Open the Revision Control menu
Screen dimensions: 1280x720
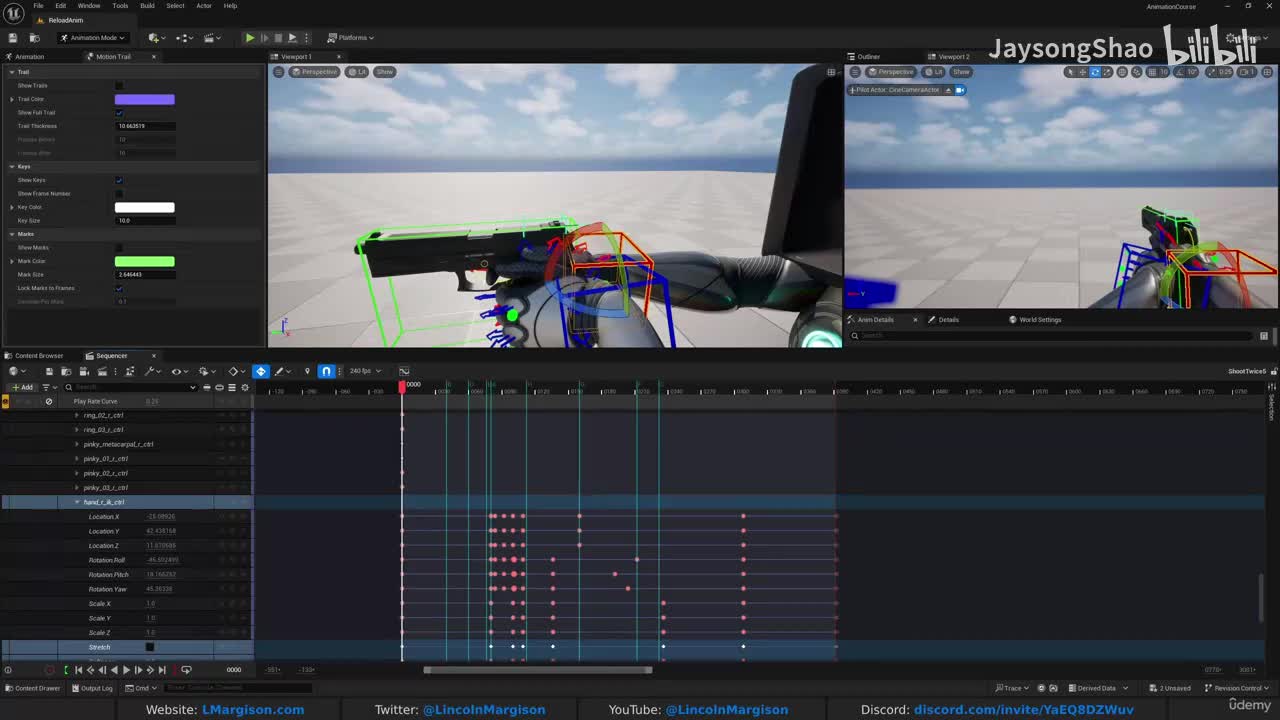(1236, 688)
